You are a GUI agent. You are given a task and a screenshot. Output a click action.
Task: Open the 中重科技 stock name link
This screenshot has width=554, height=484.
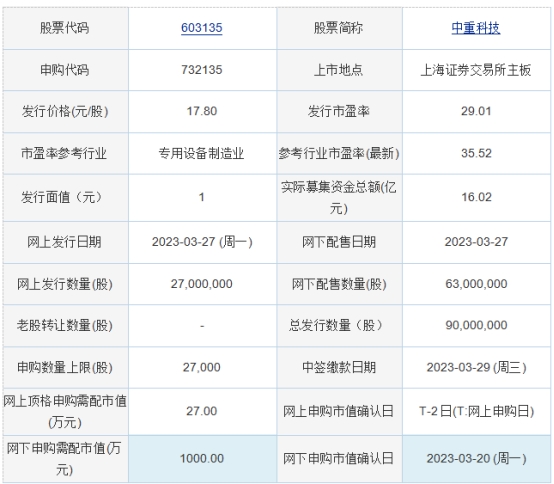tap(476, 28)
